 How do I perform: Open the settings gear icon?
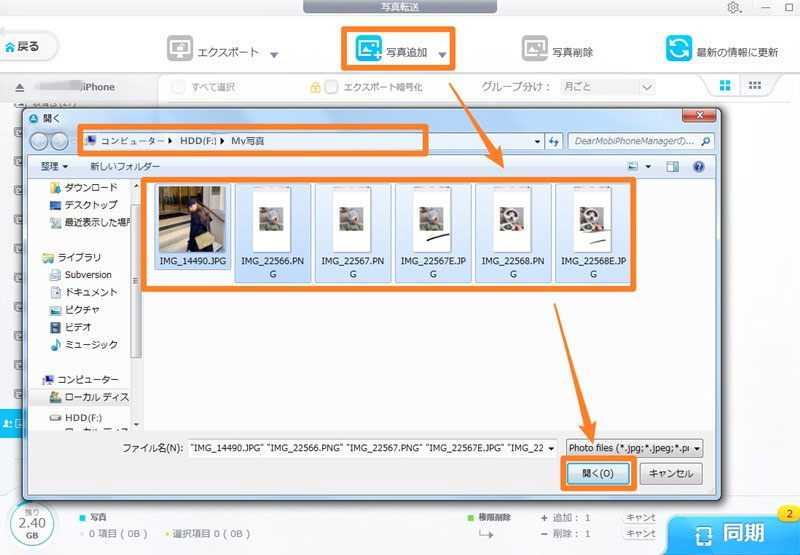pos(734,7)
